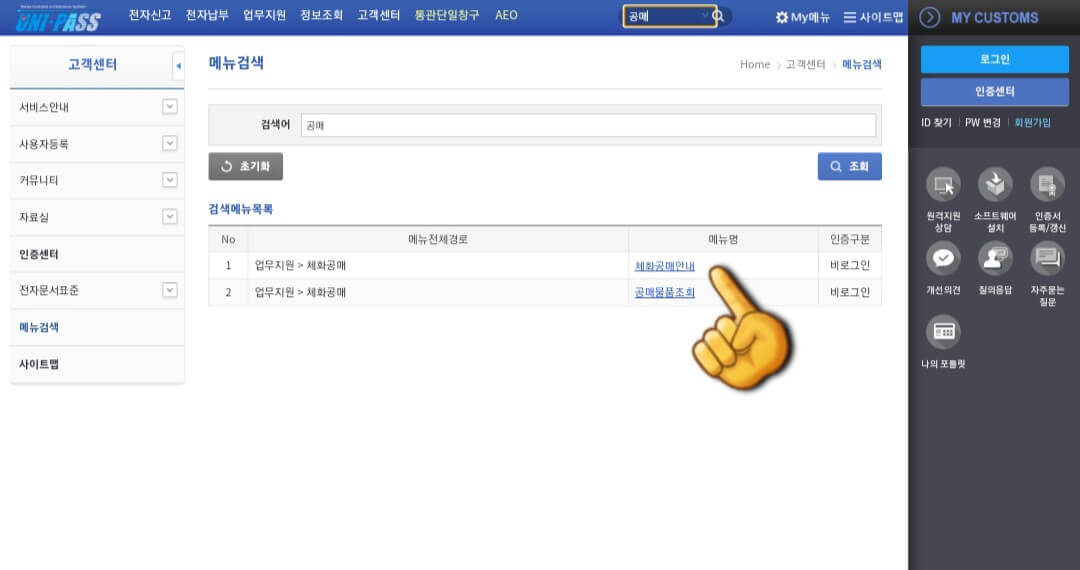The height and width of the screenshot is (570, 1080).
Task: Open the 전자신고 top menu
Action: tap(149, 15)
